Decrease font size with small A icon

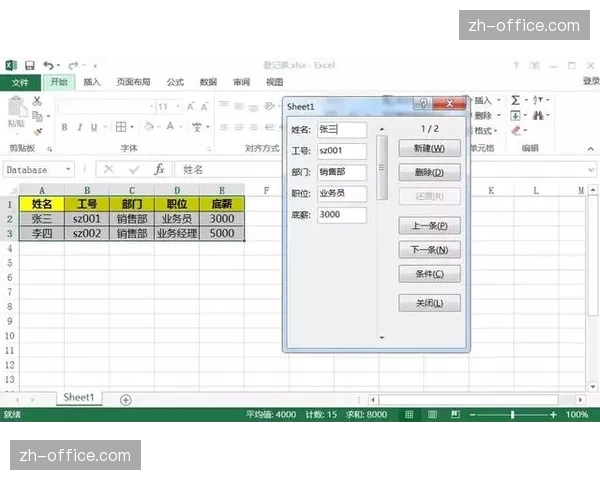(x=204, y=107)
